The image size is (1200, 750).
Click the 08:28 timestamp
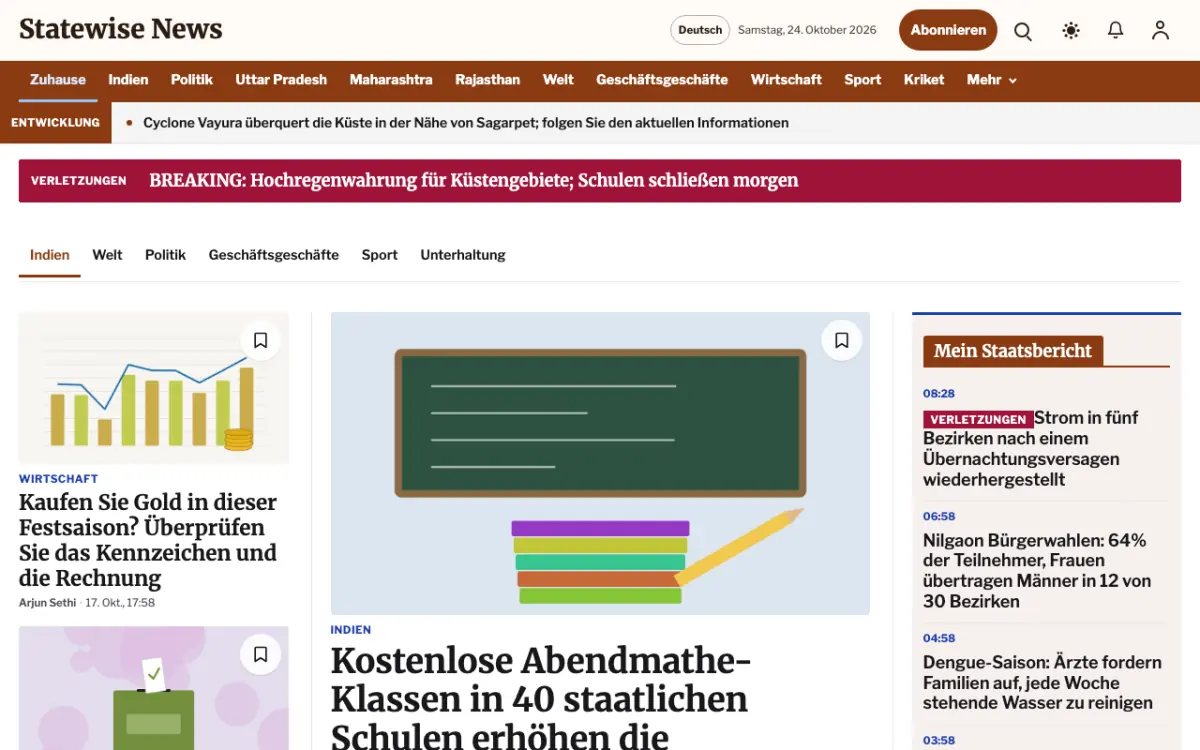939,394
